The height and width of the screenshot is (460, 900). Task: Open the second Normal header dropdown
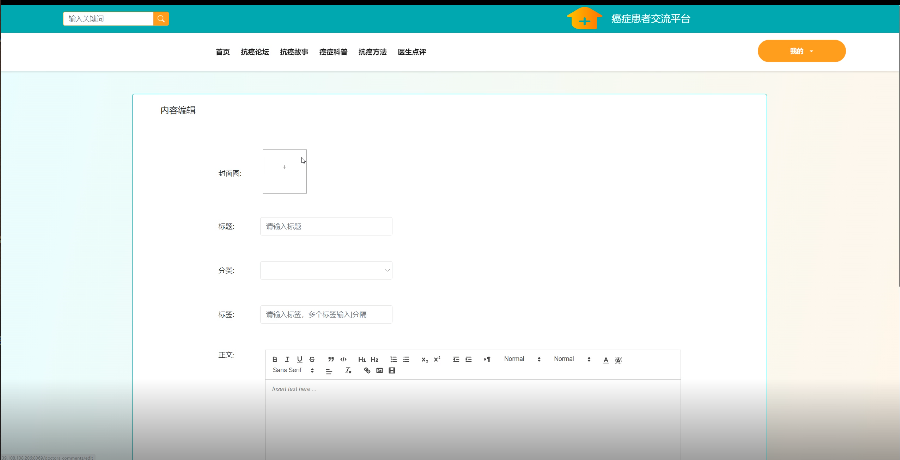[x=572, y=359]
